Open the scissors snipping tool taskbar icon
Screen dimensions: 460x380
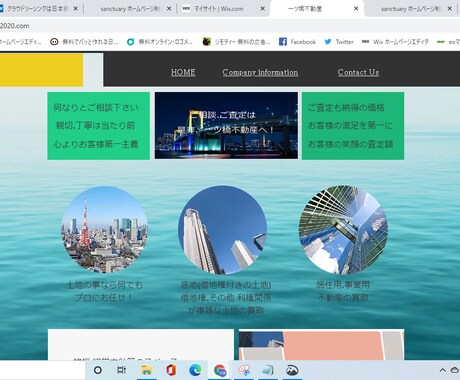[x=244, y=370]
